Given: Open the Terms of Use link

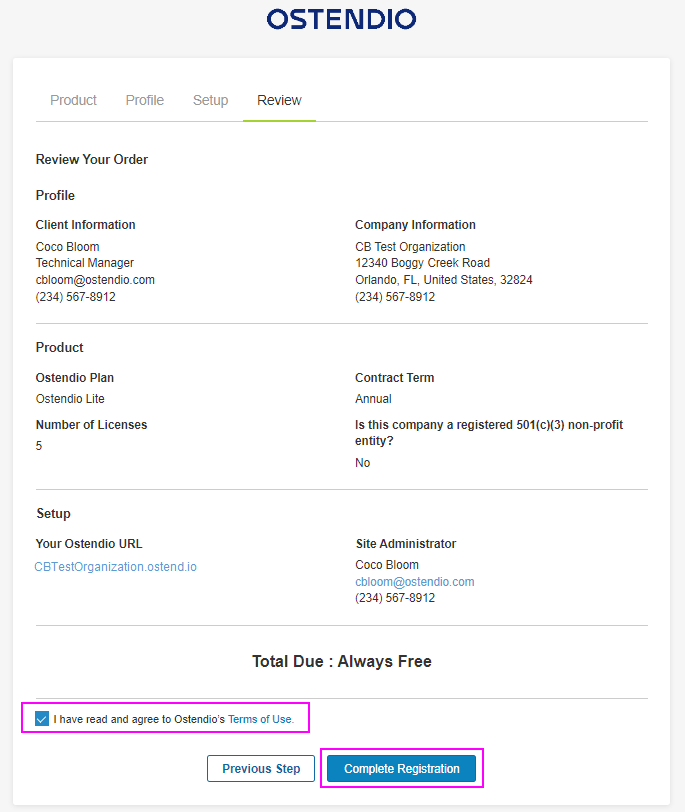Looking at the screenshot, I should click(260, 719).
